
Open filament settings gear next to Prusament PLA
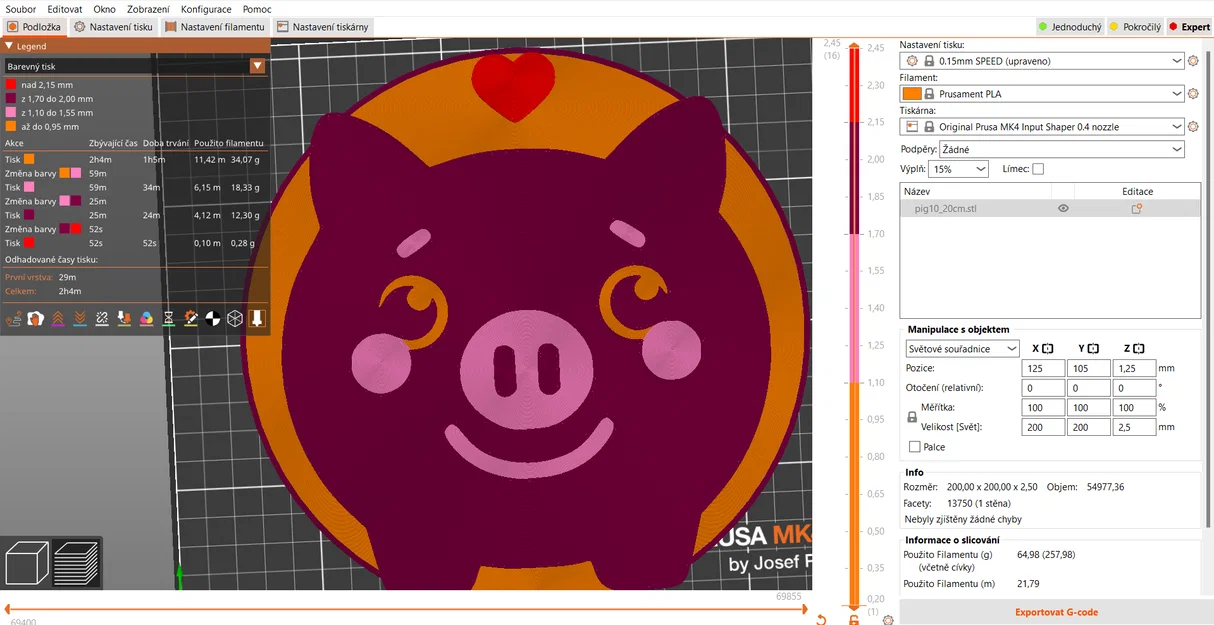click(1193, 94)
